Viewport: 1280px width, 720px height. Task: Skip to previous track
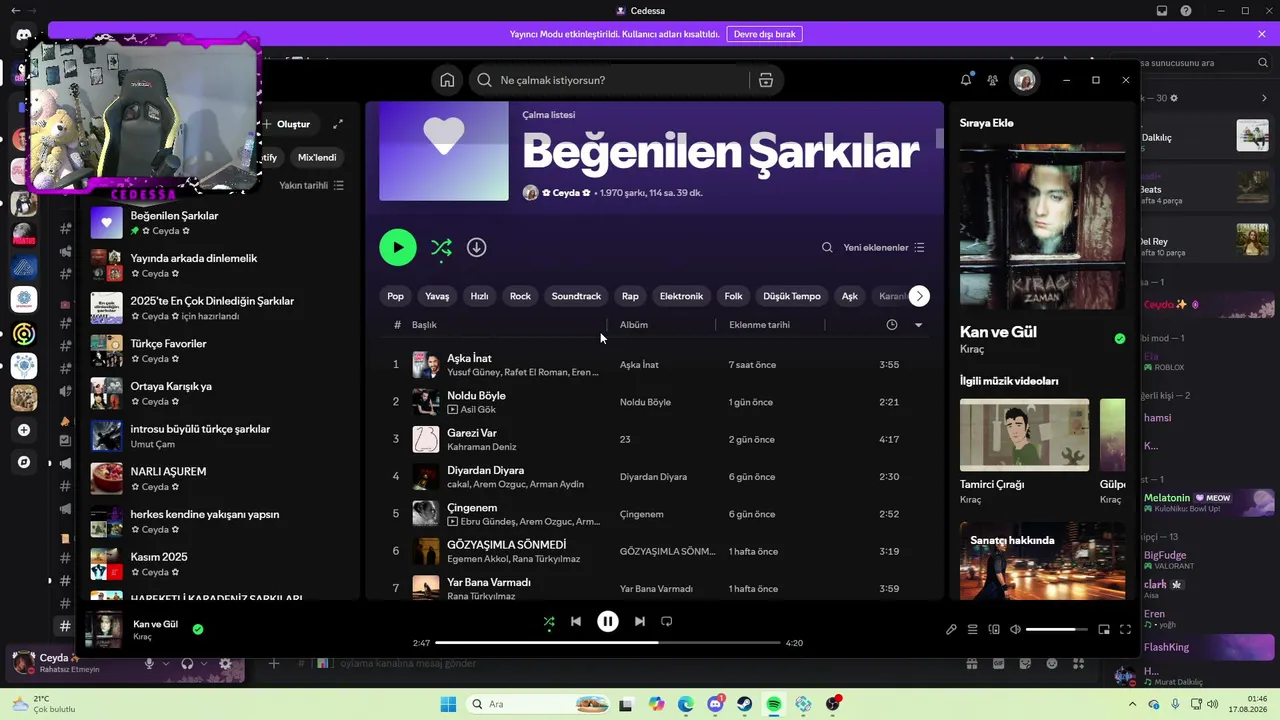tap(576, 621)
